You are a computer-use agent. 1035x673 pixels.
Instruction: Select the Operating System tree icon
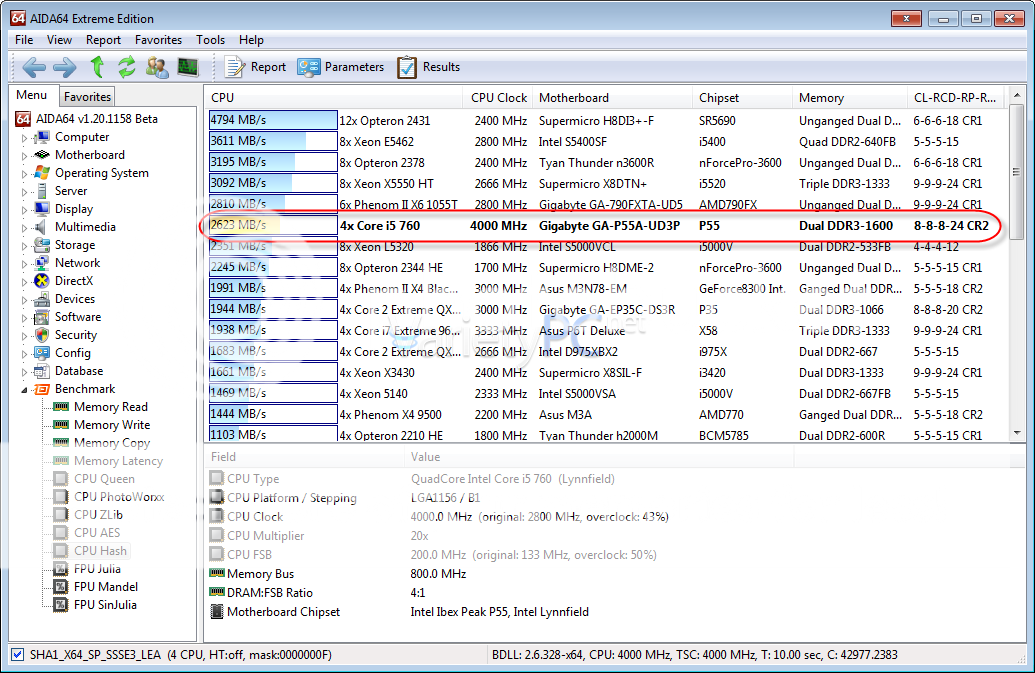click(42, 173)
